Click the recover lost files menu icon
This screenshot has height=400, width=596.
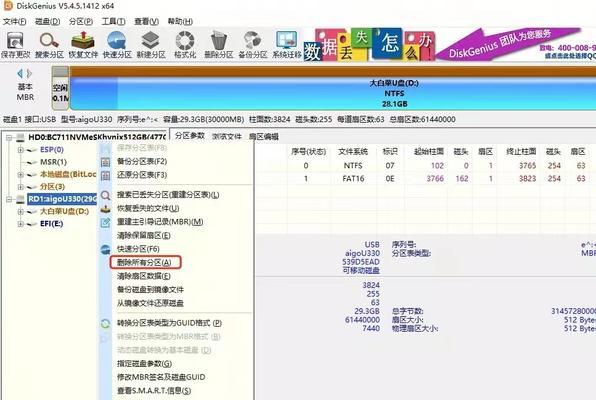tap(105, 209)
